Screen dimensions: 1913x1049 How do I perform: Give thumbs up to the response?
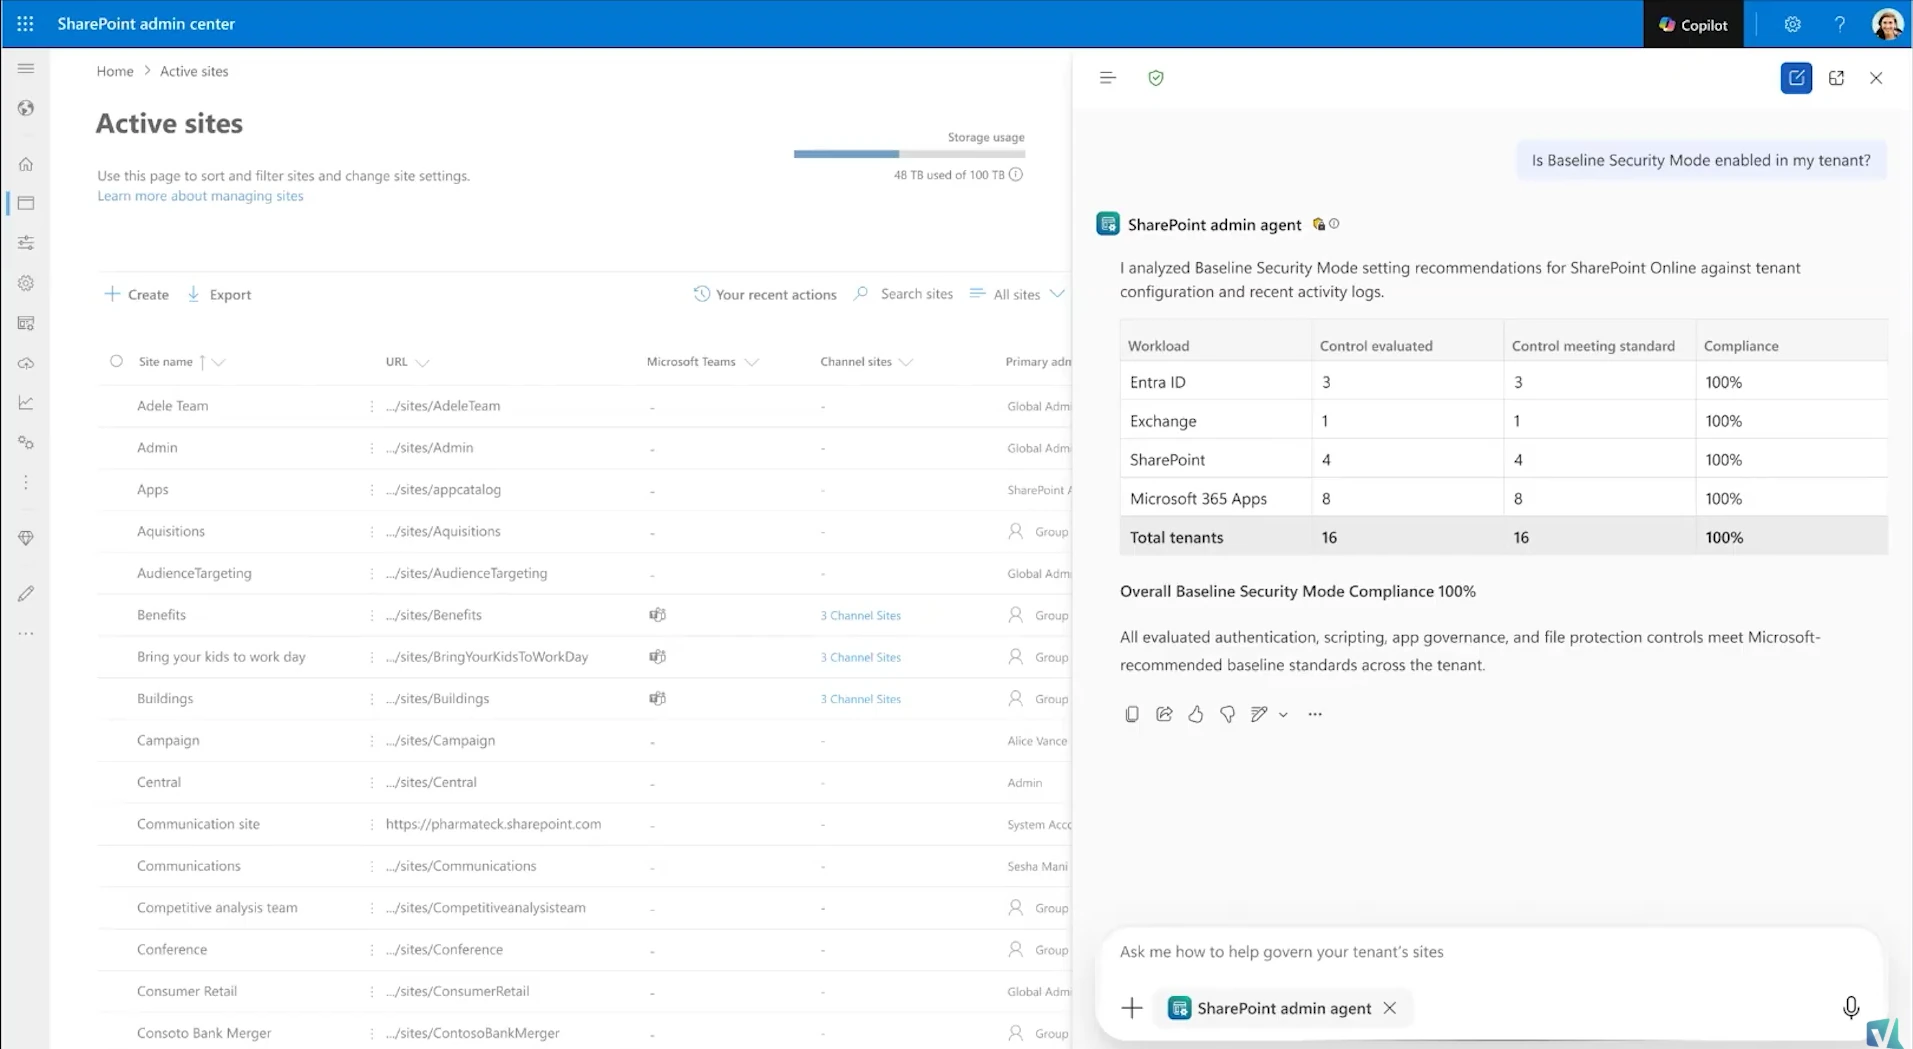[x=1196, y=714]
